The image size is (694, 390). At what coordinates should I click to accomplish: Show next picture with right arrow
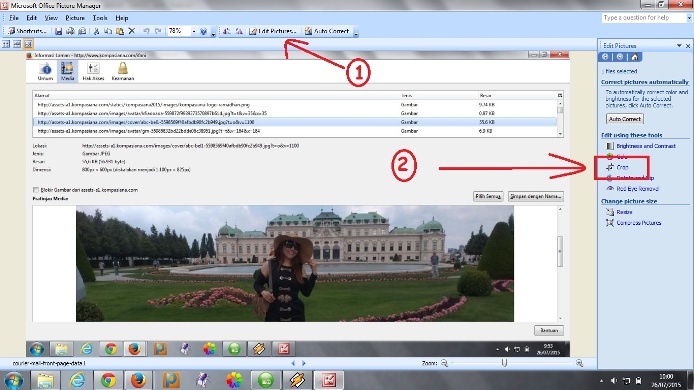304,363
